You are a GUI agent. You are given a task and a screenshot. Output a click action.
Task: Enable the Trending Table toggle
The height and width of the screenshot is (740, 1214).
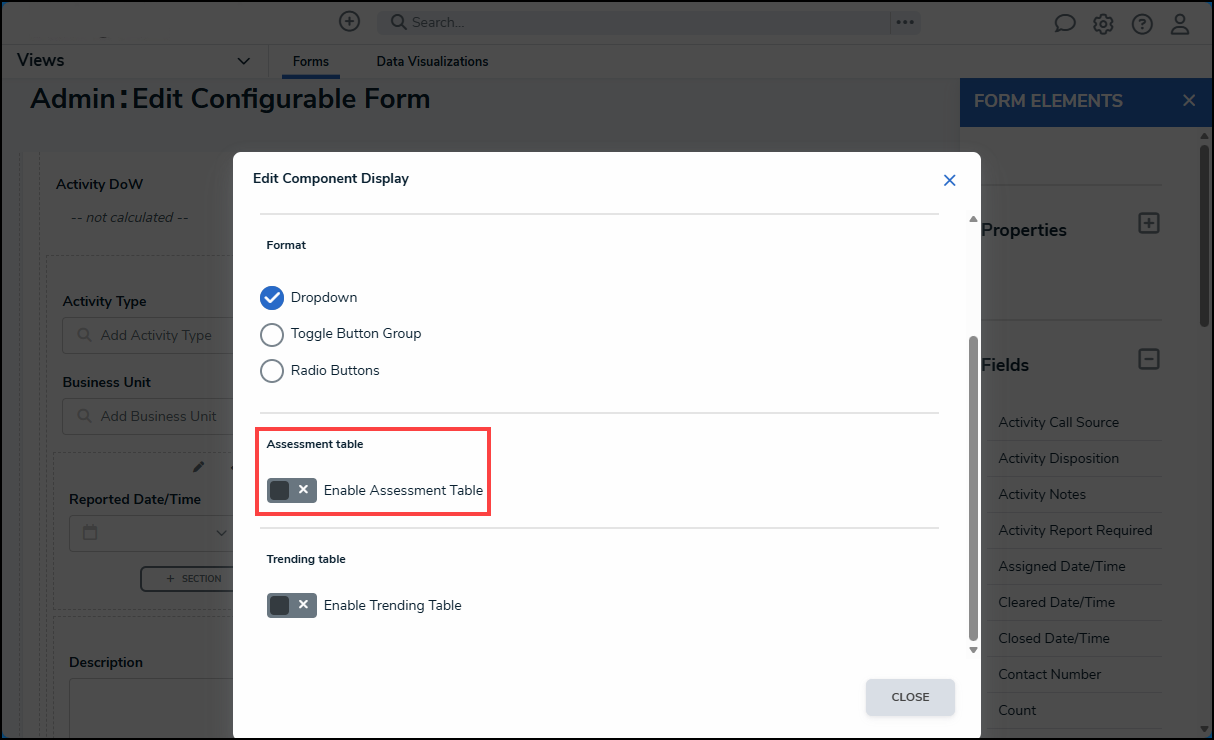point(292,605)
